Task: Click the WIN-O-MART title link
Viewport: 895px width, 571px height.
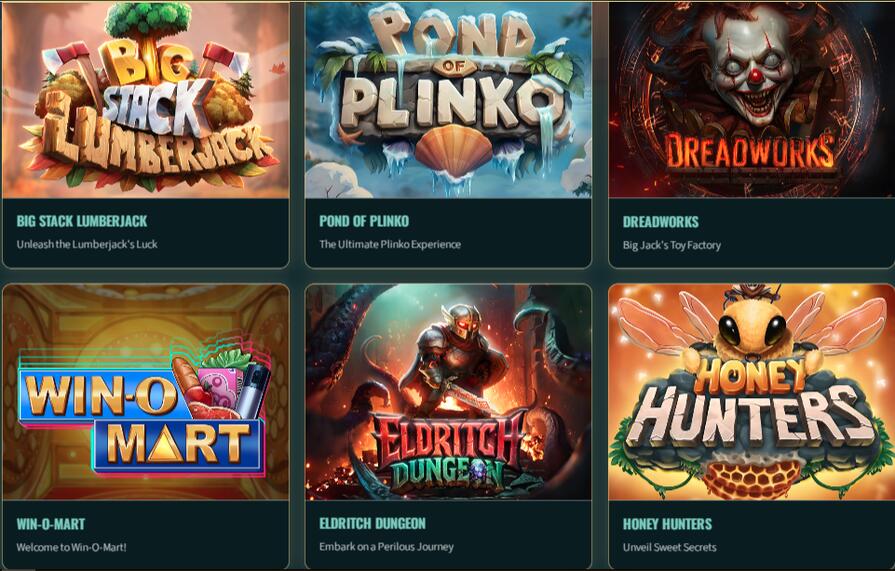Action: pos(51,524)
